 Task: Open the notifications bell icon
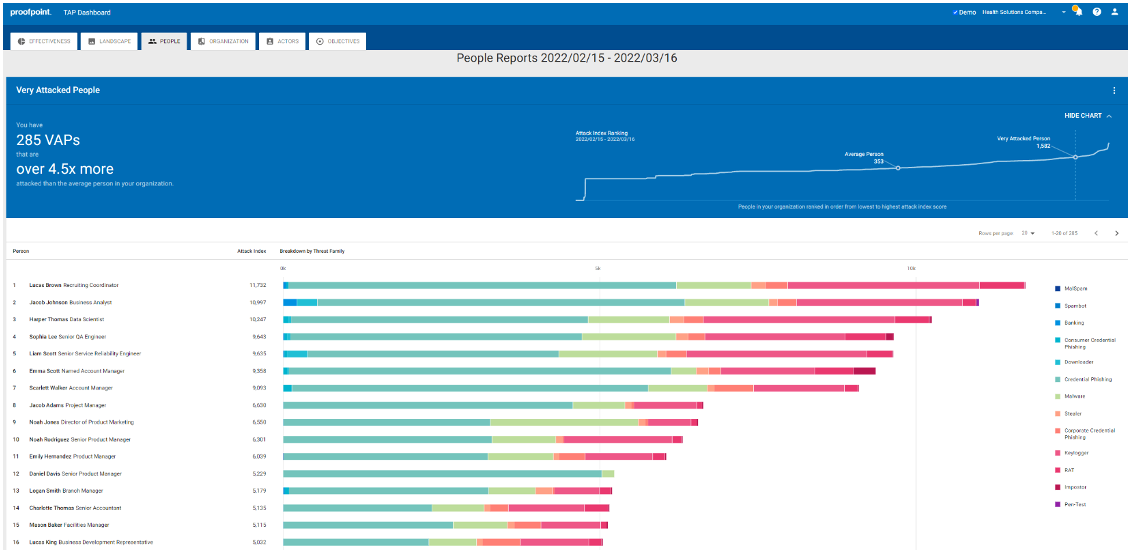click(x=1078, y=12)
